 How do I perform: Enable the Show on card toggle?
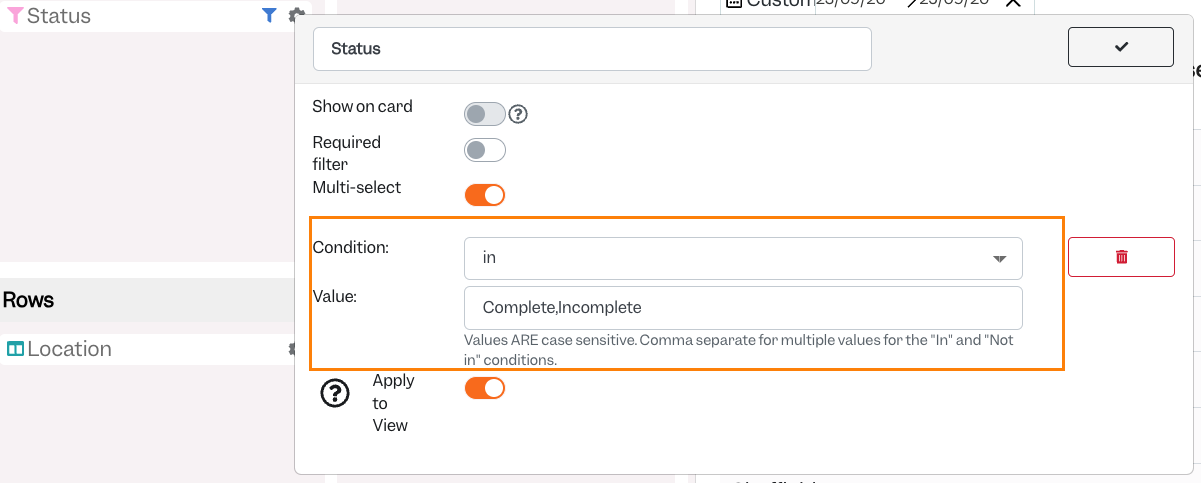485,113
